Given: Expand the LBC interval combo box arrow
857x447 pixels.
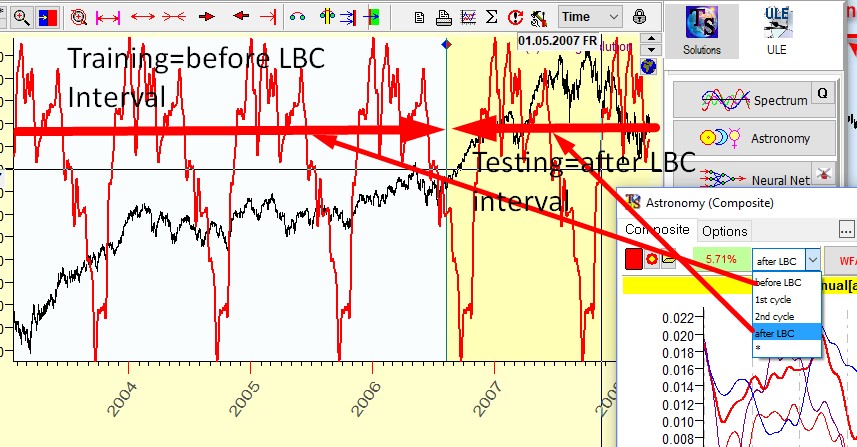Looking at the screenshot, I should coord(811,260).
